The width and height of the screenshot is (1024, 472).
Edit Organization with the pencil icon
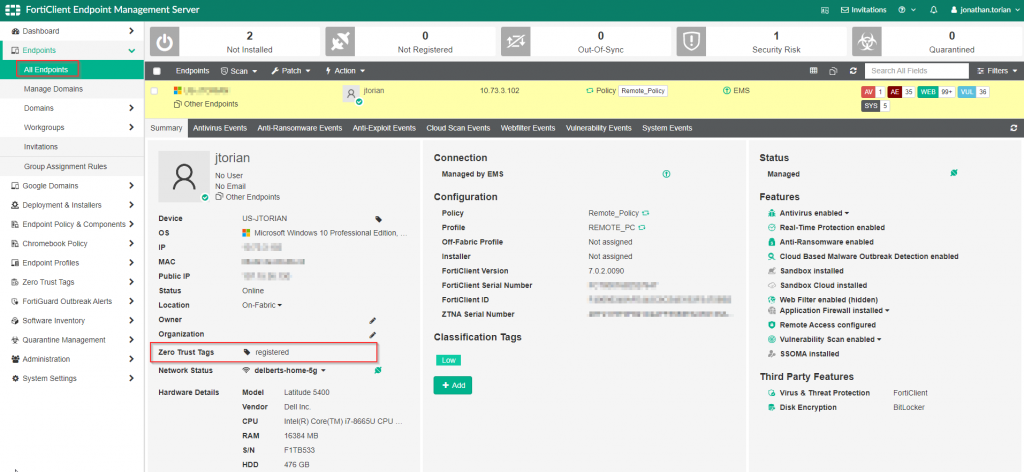click(x=372, y=334)
